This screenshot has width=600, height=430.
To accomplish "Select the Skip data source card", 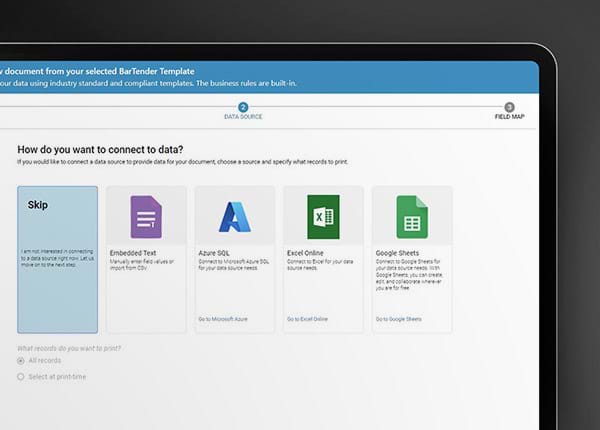I will pyautogui.click(x=58, y=259).
